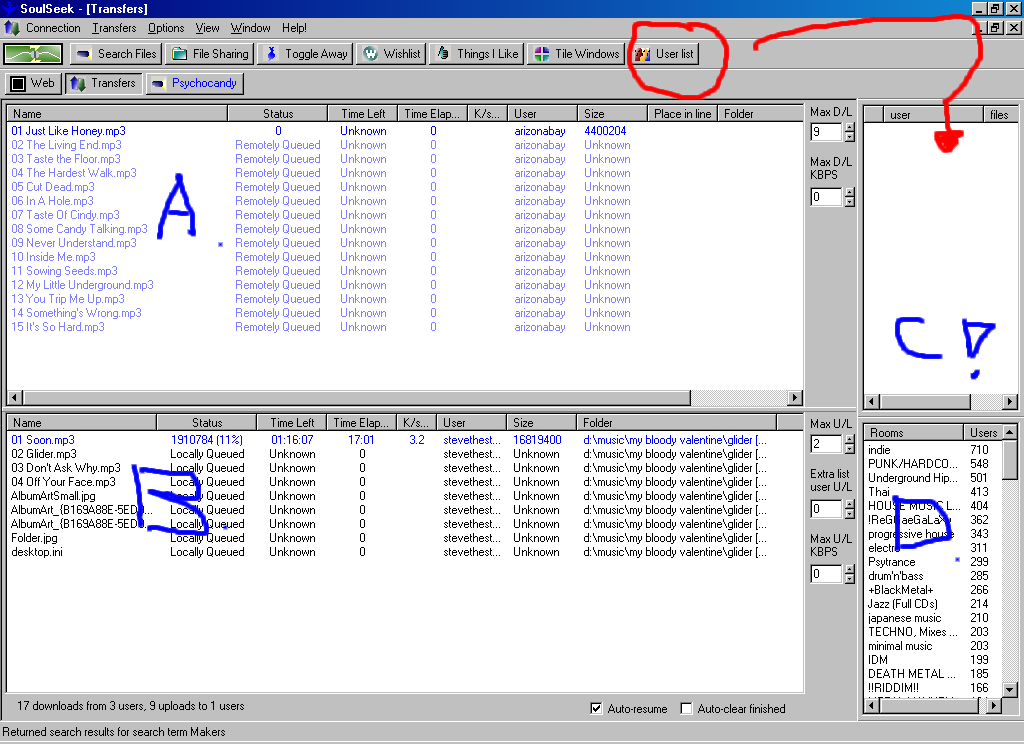Image resolution: width=1024 pixels, height=744 pixels.
Task: Decrease Max D/L with its down arrow
Action: click(x=849, y=137)
